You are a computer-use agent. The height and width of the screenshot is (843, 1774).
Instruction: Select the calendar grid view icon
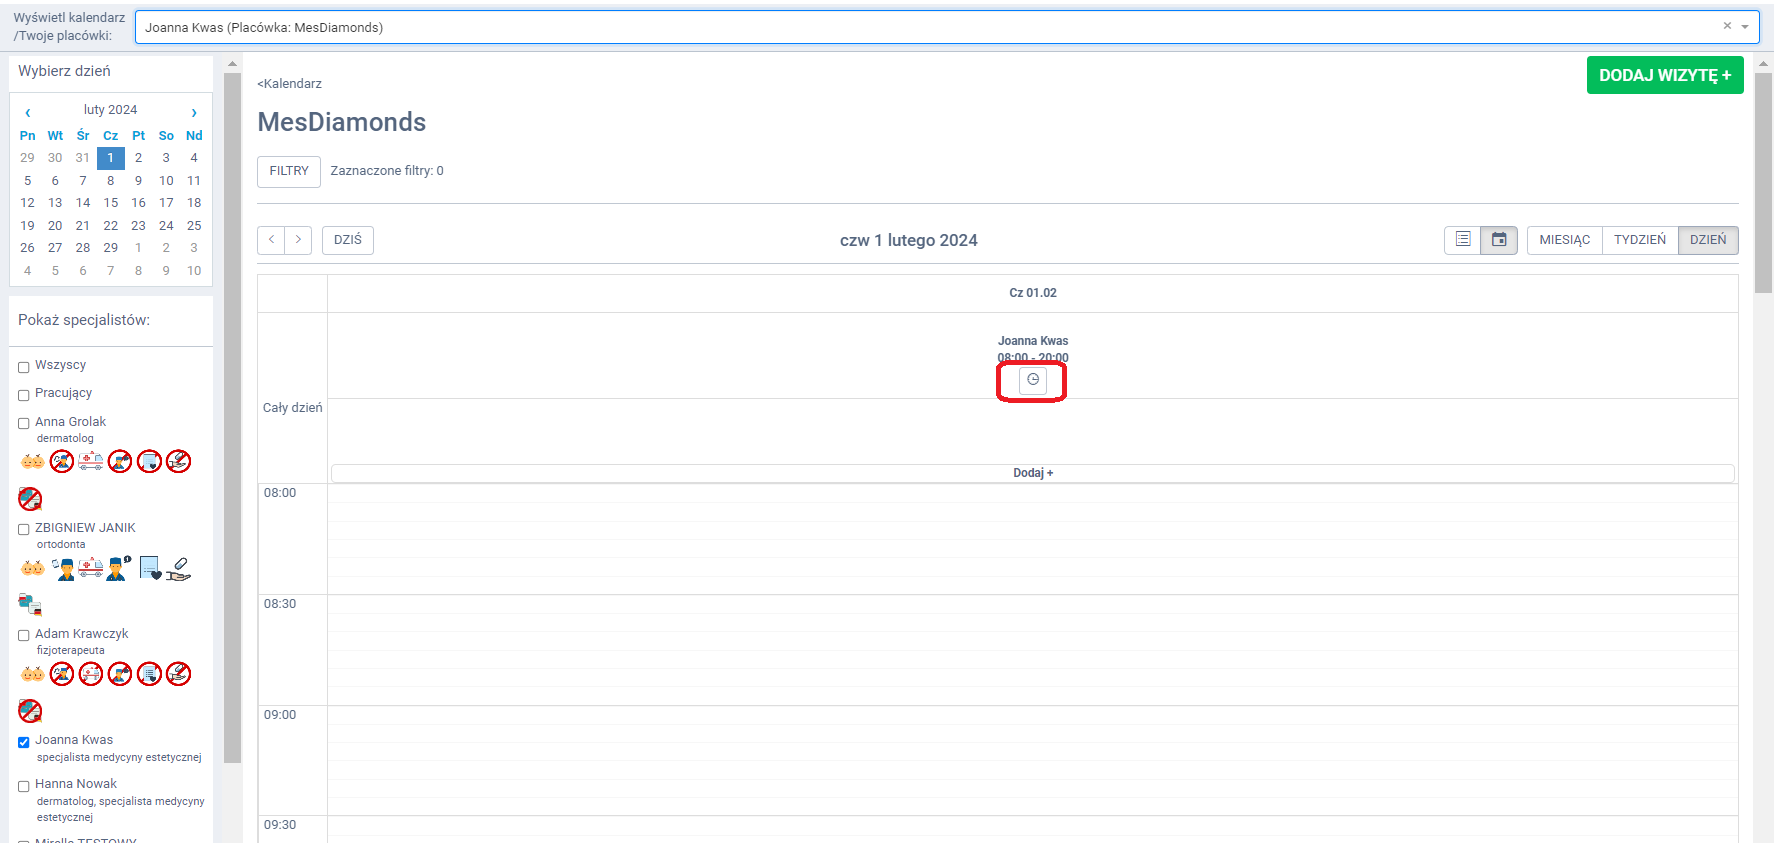1499,240
